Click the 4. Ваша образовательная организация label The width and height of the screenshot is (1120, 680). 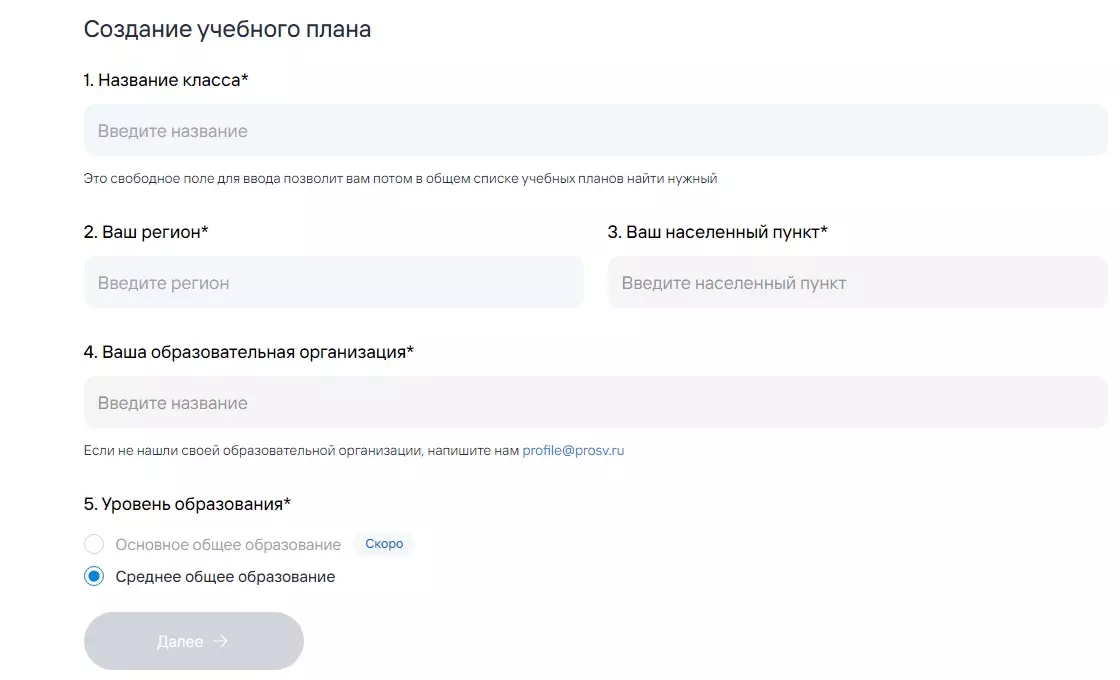[x=249, y=352]
